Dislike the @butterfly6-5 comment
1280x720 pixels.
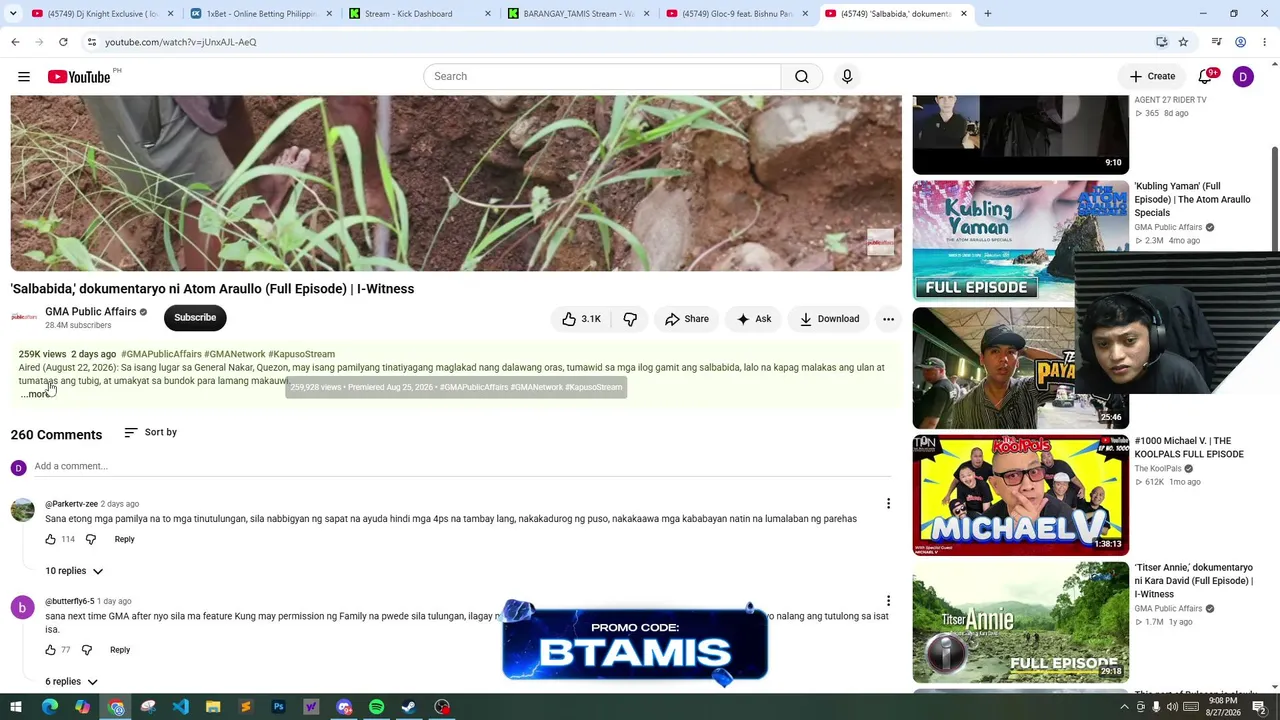click(87, 650)
